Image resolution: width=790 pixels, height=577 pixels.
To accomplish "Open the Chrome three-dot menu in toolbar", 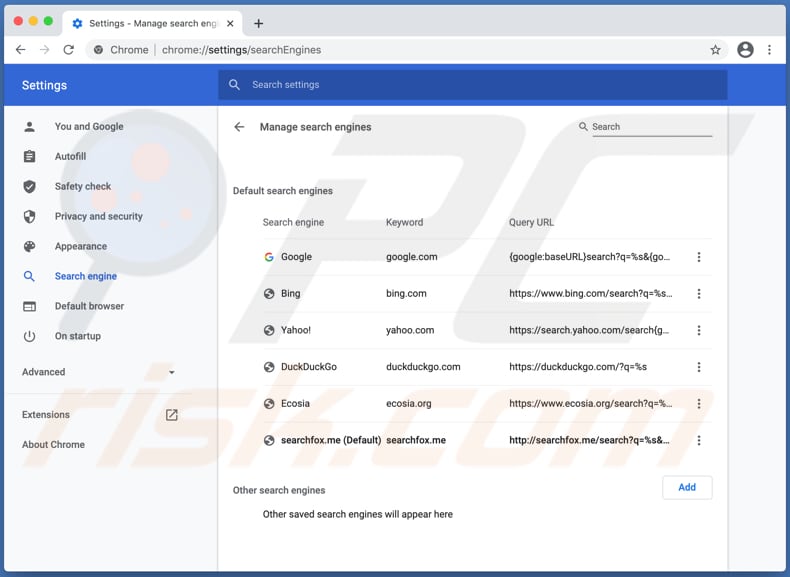I will pyautogui.click(x=769, y=50).
